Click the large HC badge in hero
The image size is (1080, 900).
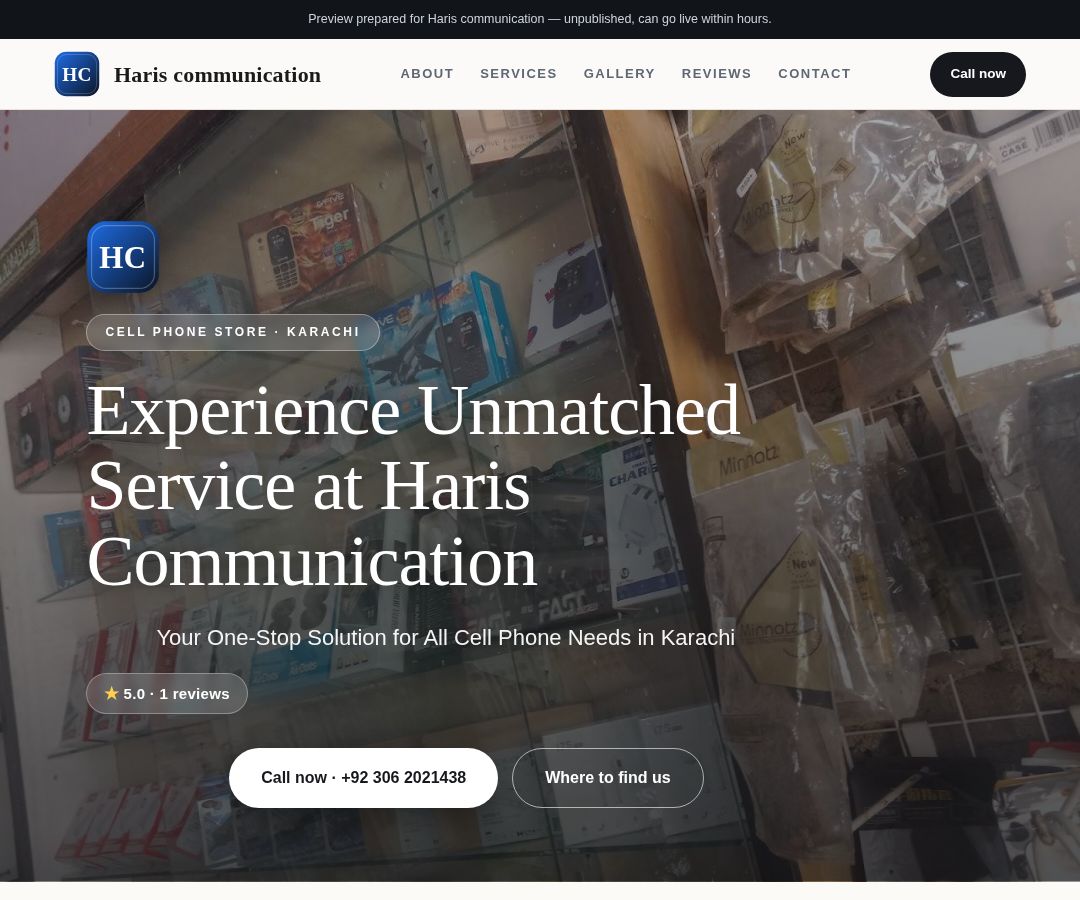point(123,257)
